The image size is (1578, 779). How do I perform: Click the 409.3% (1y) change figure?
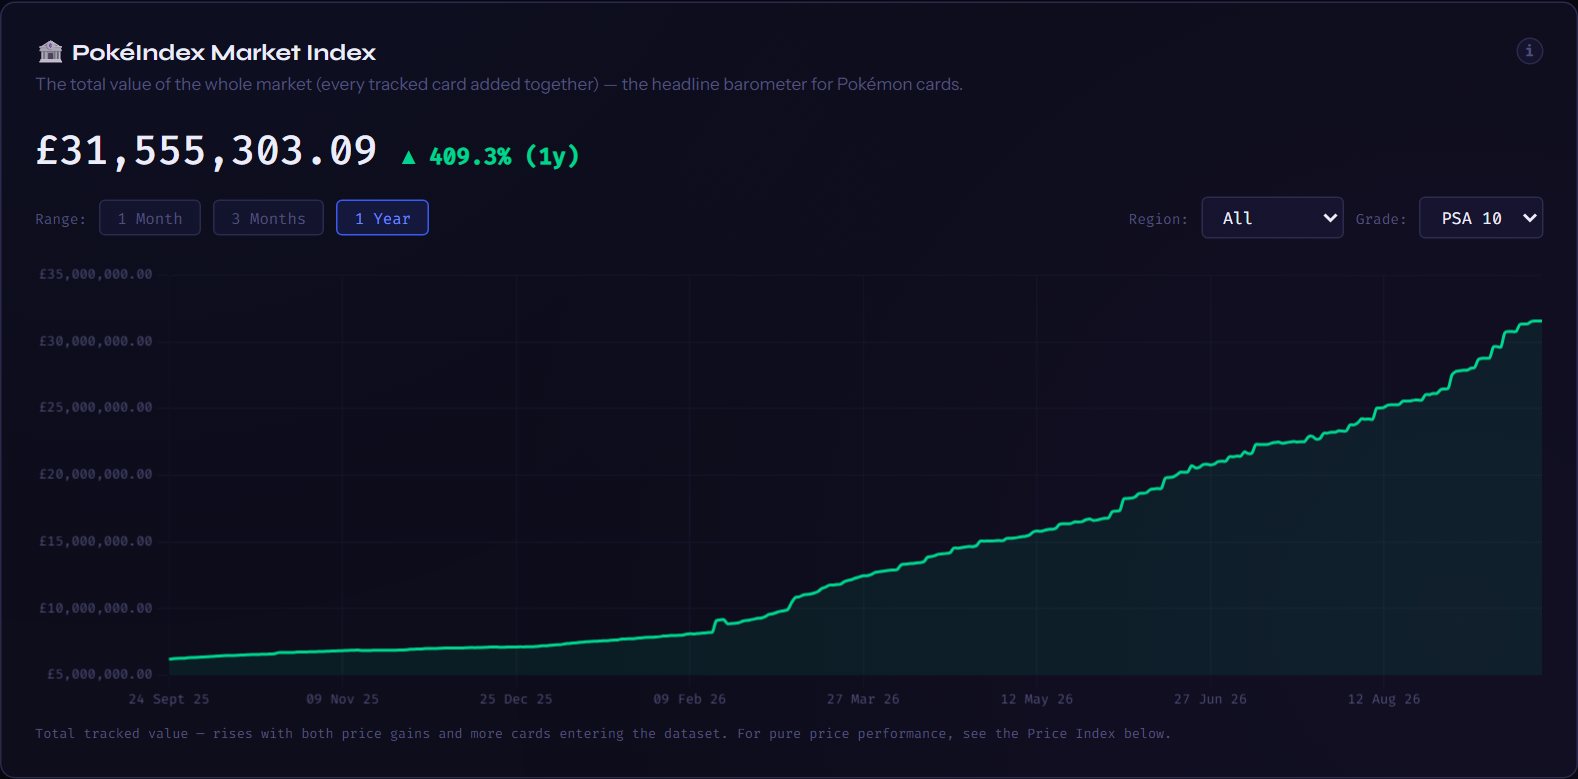click(x=504, y=156)
